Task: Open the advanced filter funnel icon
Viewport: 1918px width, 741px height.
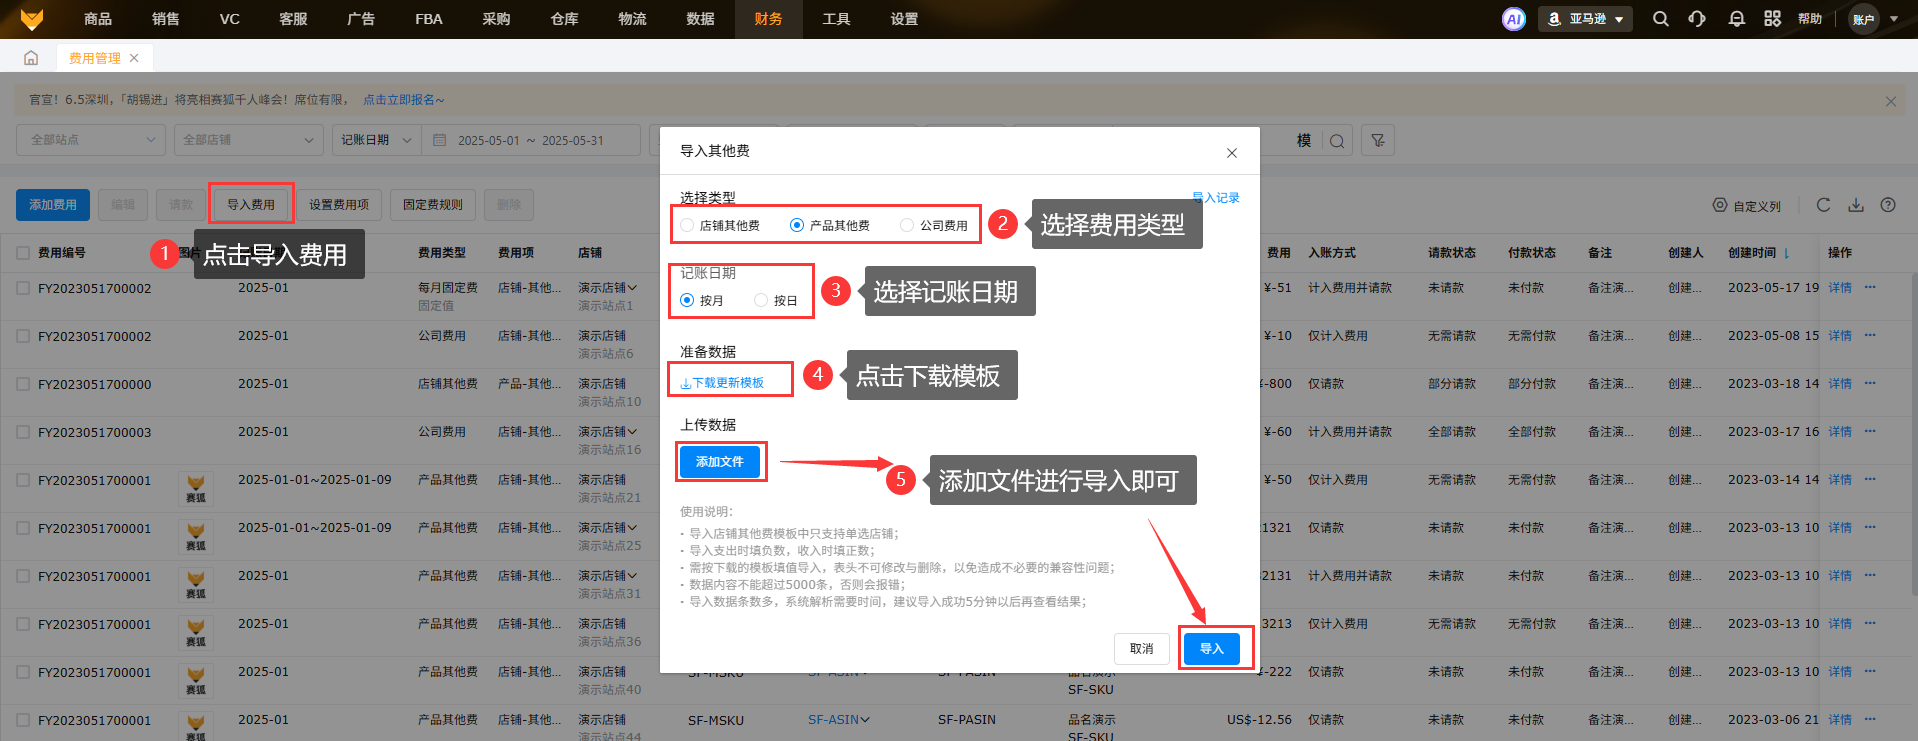Action: coord(1378,141)
